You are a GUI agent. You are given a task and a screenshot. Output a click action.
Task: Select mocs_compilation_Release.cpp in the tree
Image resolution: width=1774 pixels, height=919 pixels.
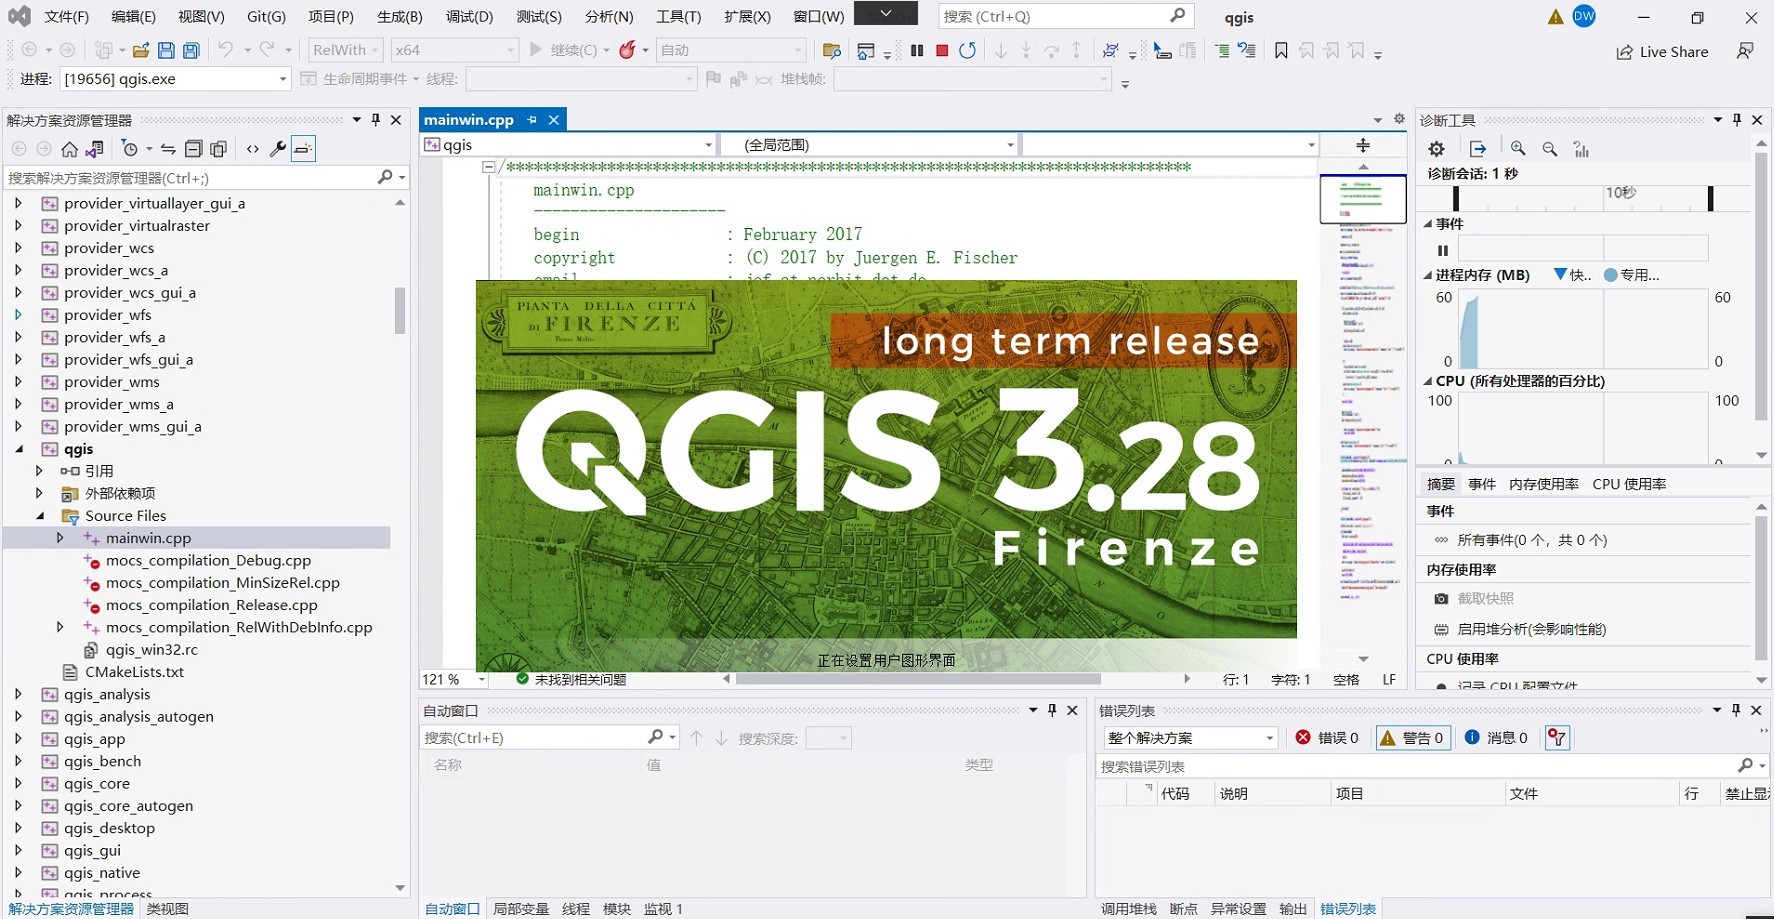pos(211,605)
